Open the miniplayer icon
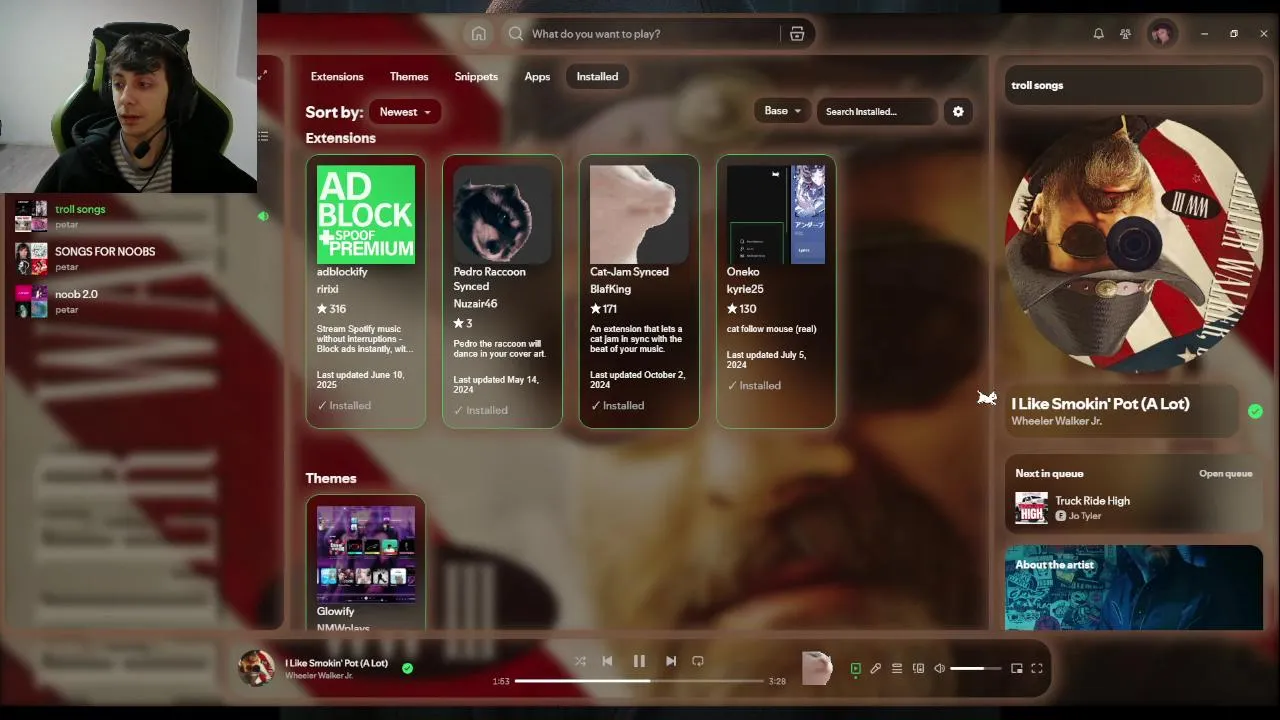The height and width of the screenshot is (720, 1280). click(1017, 669)
